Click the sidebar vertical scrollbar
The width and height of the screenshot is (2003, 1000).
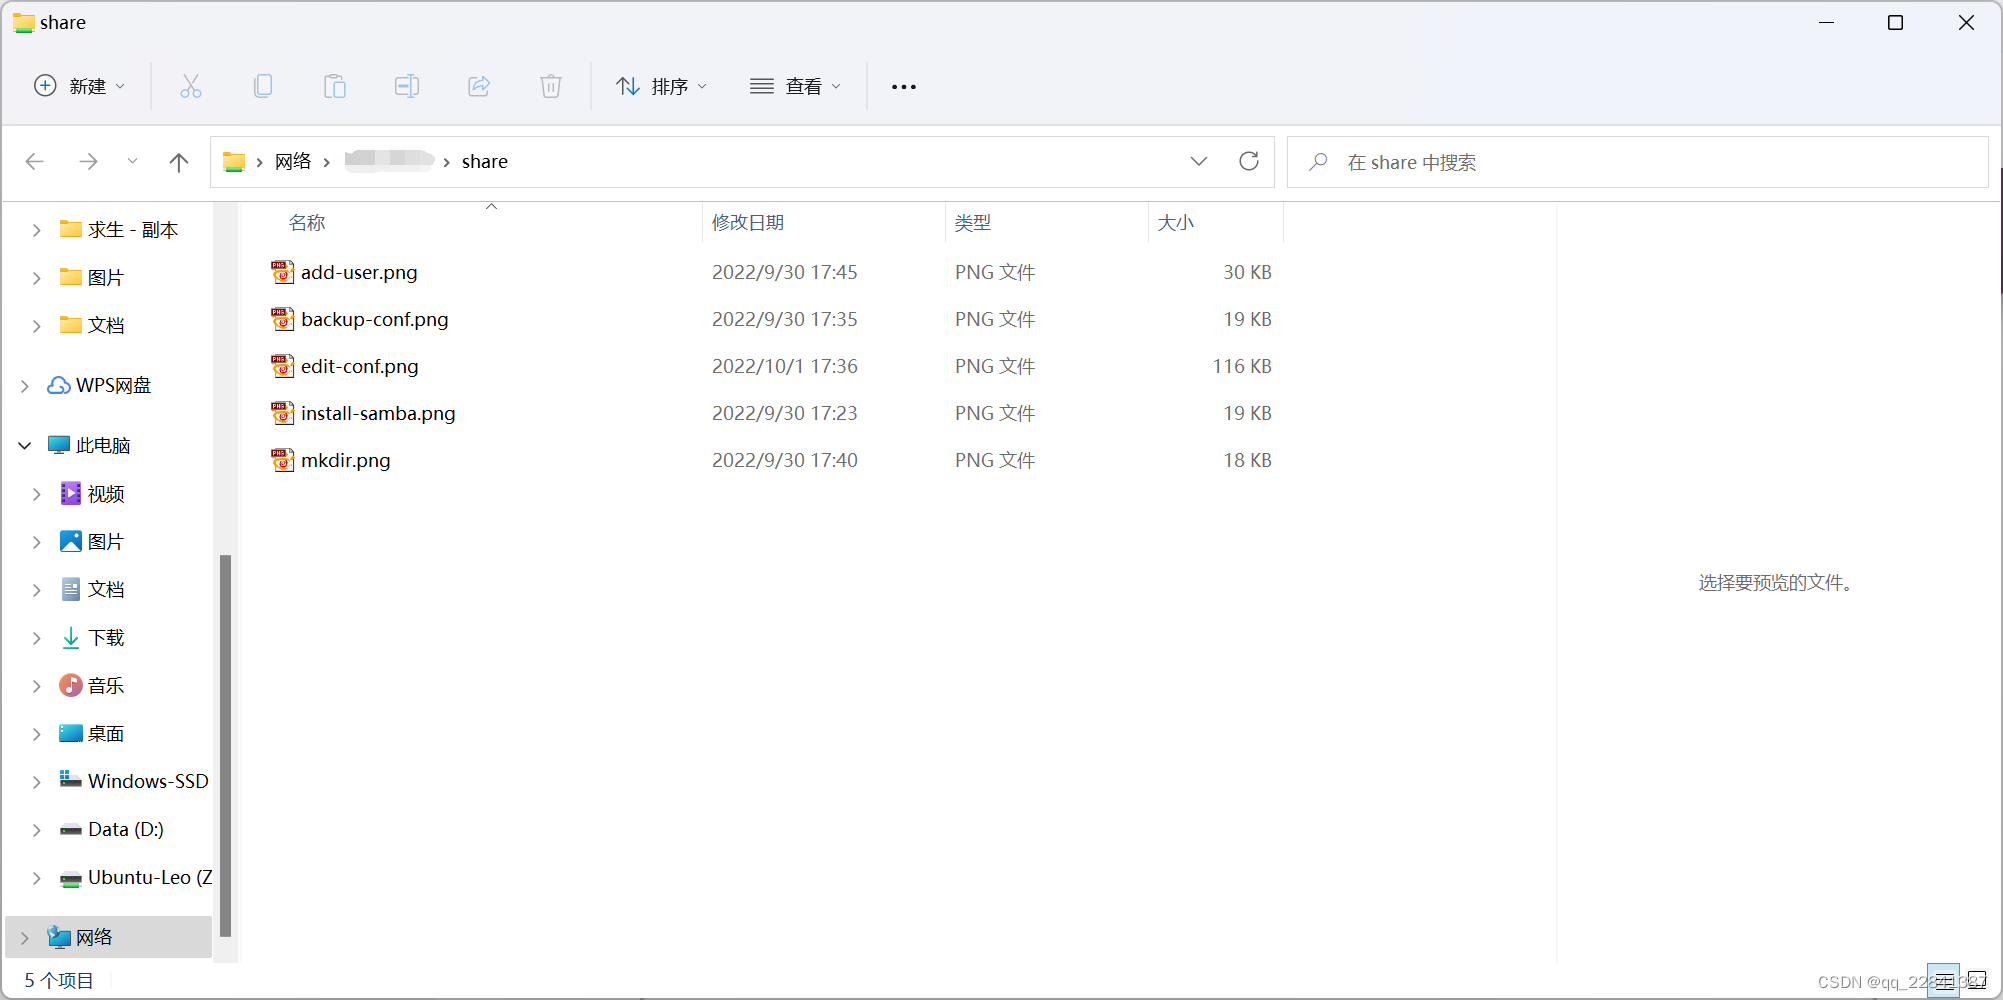(x=225, y=745)
